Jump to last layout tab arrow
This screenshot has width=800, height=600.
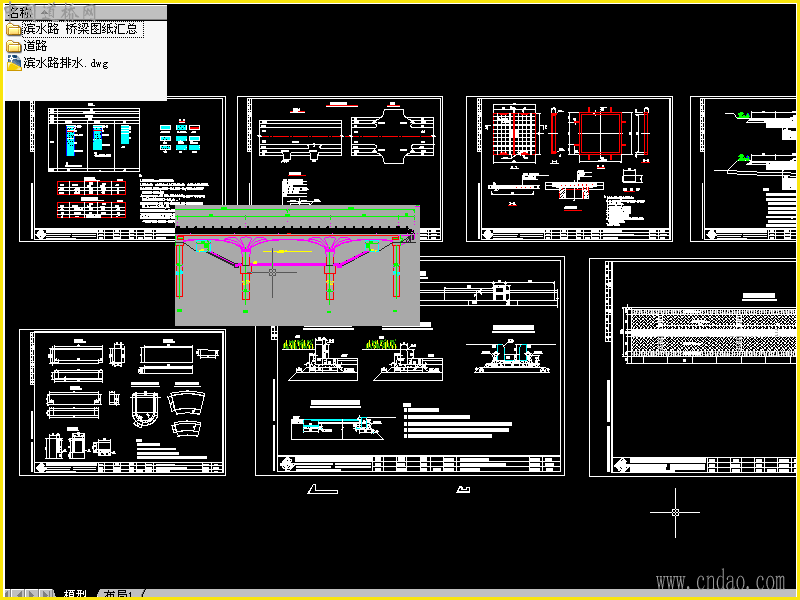[x=46, y=593]
